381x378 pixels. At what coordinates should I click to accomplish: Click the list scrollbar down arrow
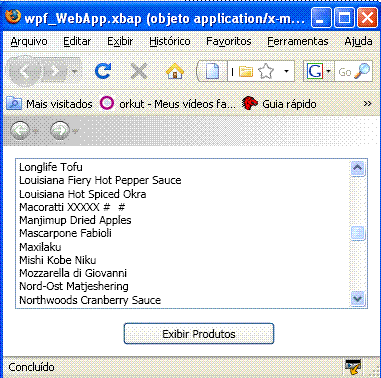[x=358, y=299]
